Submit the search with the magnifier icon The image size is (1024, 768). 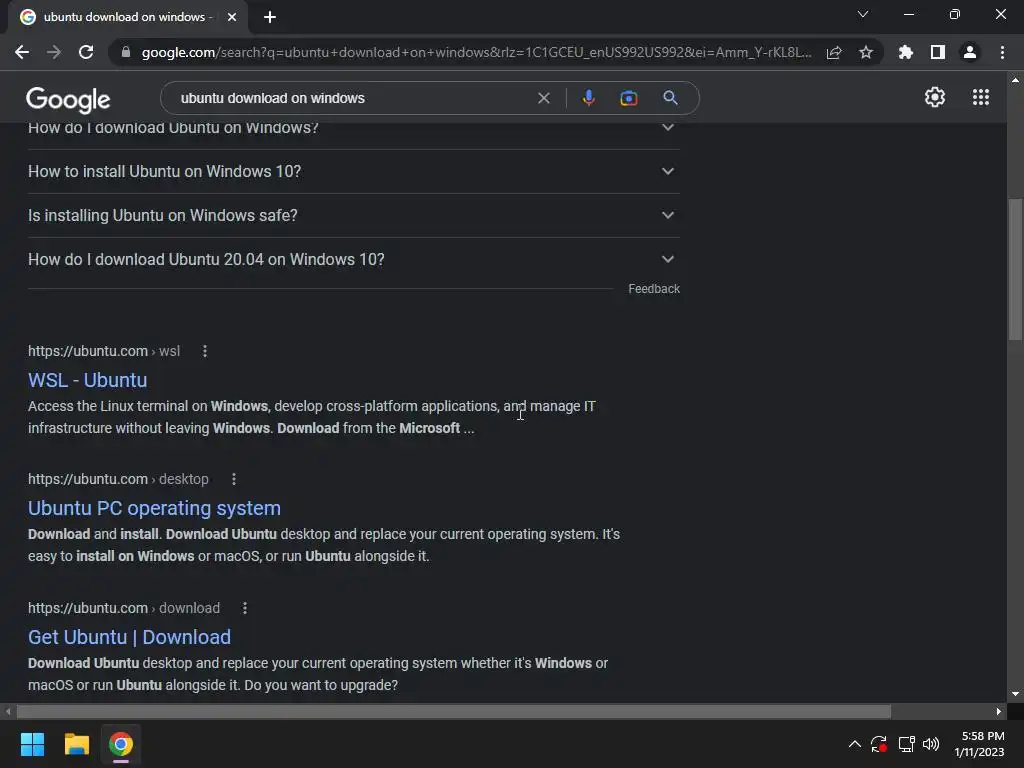[x=670, y=98]
